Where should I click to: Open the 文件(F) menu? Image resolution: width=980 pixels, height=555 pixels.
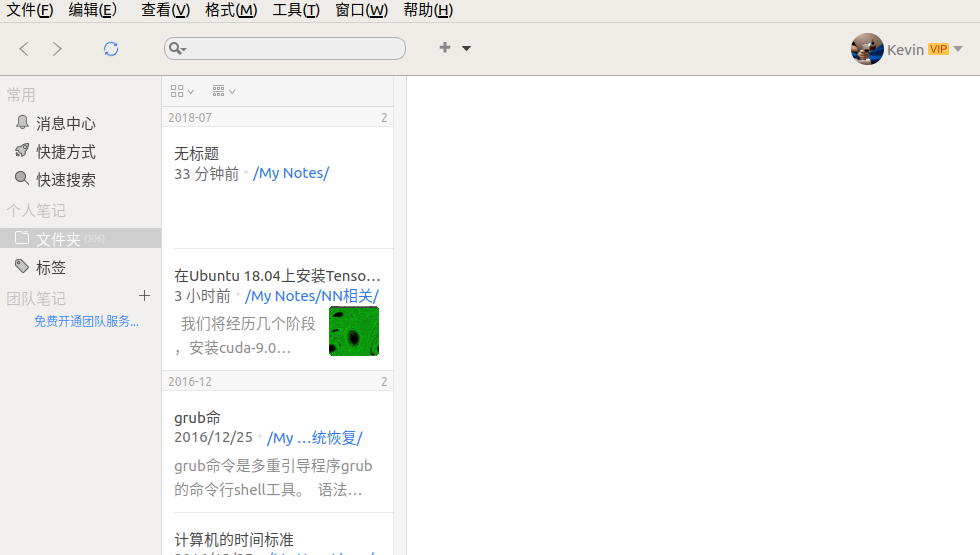(29, 10)
